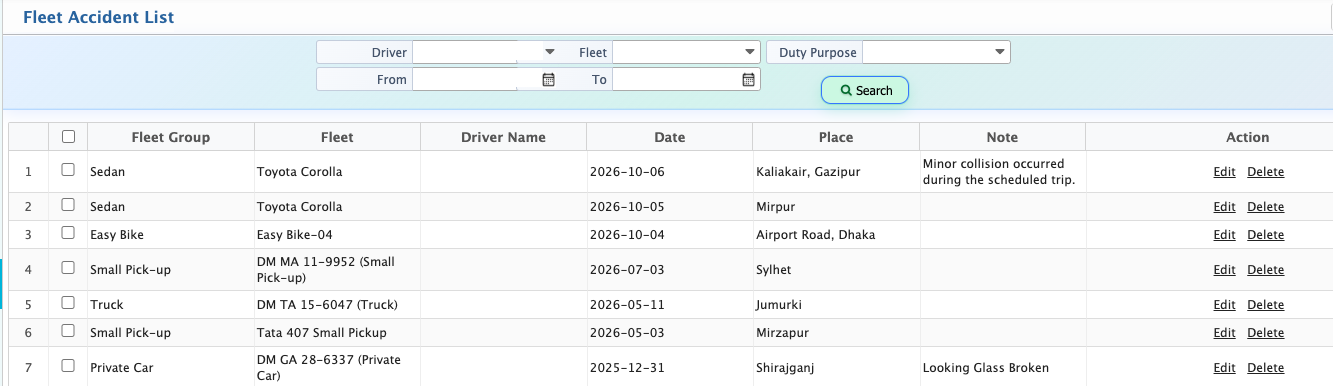Edit the Mirpur accident record
This screenshot has width=1333, height=386.
(x=1224, y=207)
